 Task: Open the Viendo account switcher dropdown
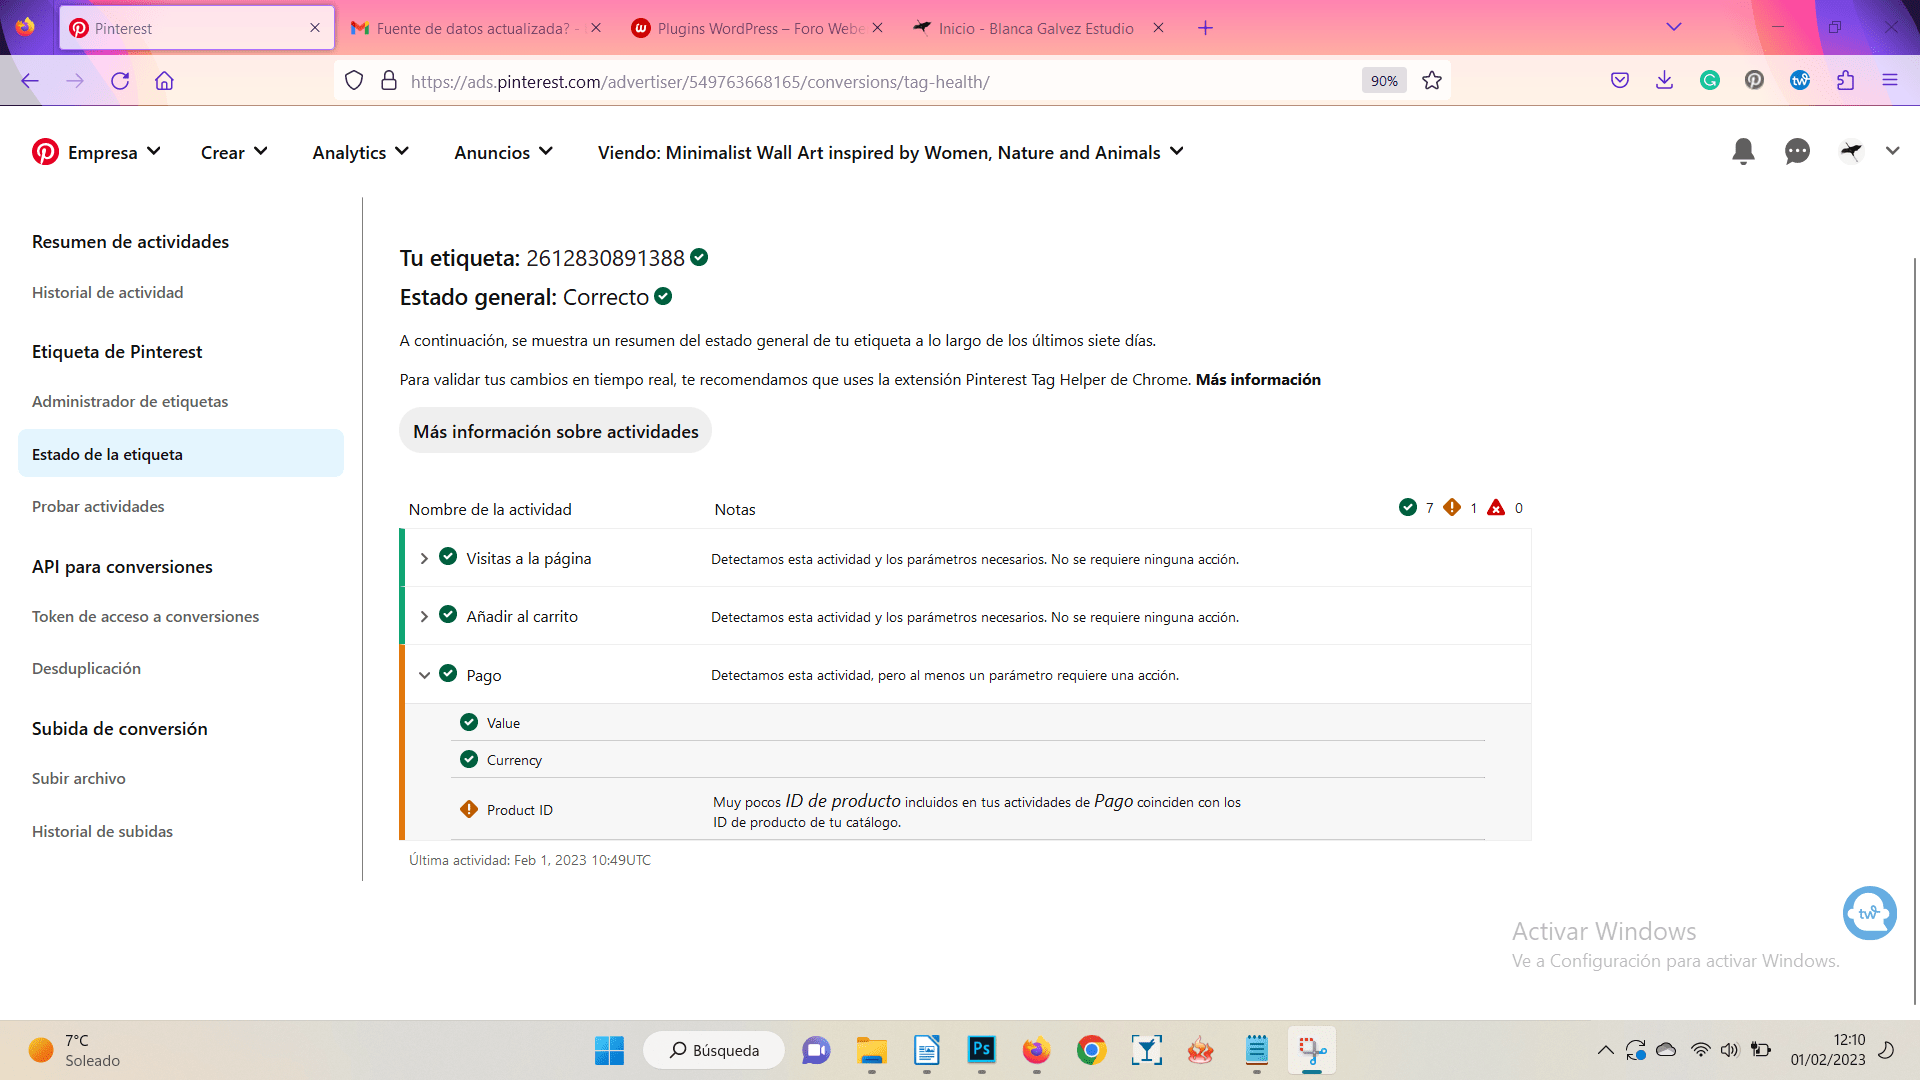890,152
